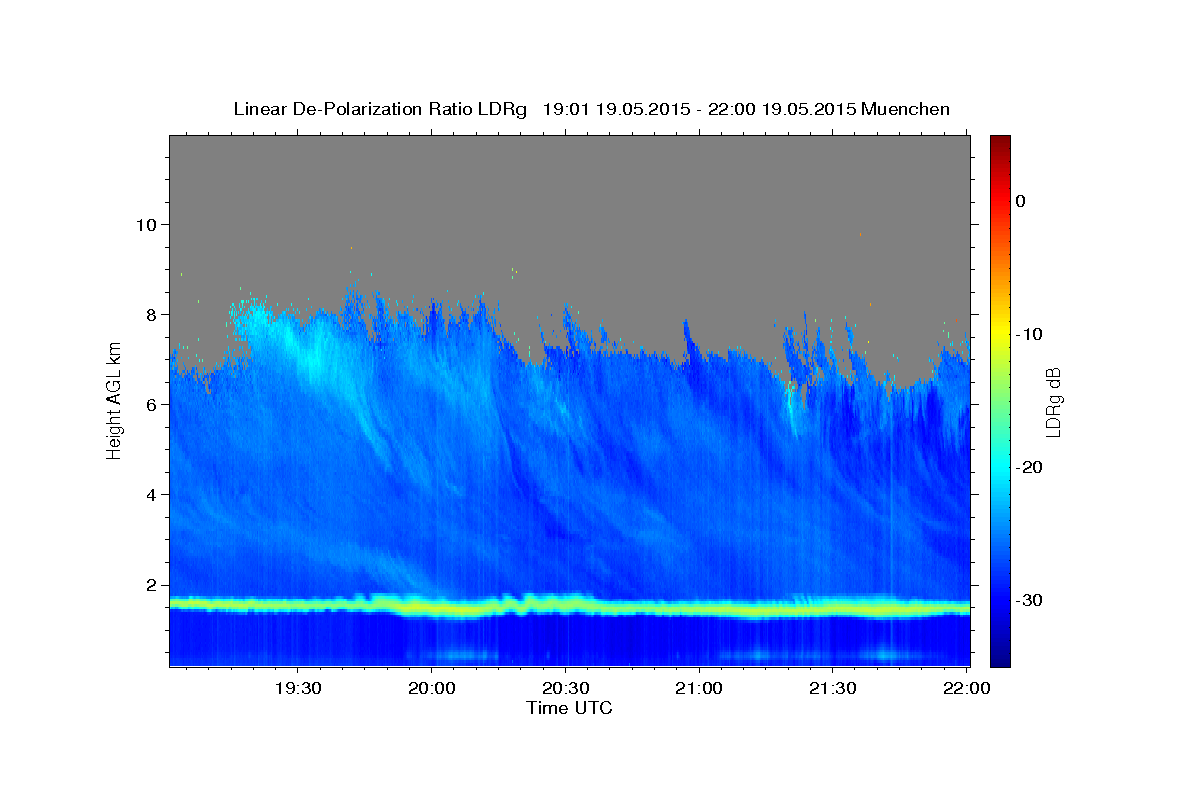Screen dimensions: 1200x800
Task: Click the date range "19:01 19.05.2015 - 22:00 19.05.2015"
Action: [x=697, y=109]
